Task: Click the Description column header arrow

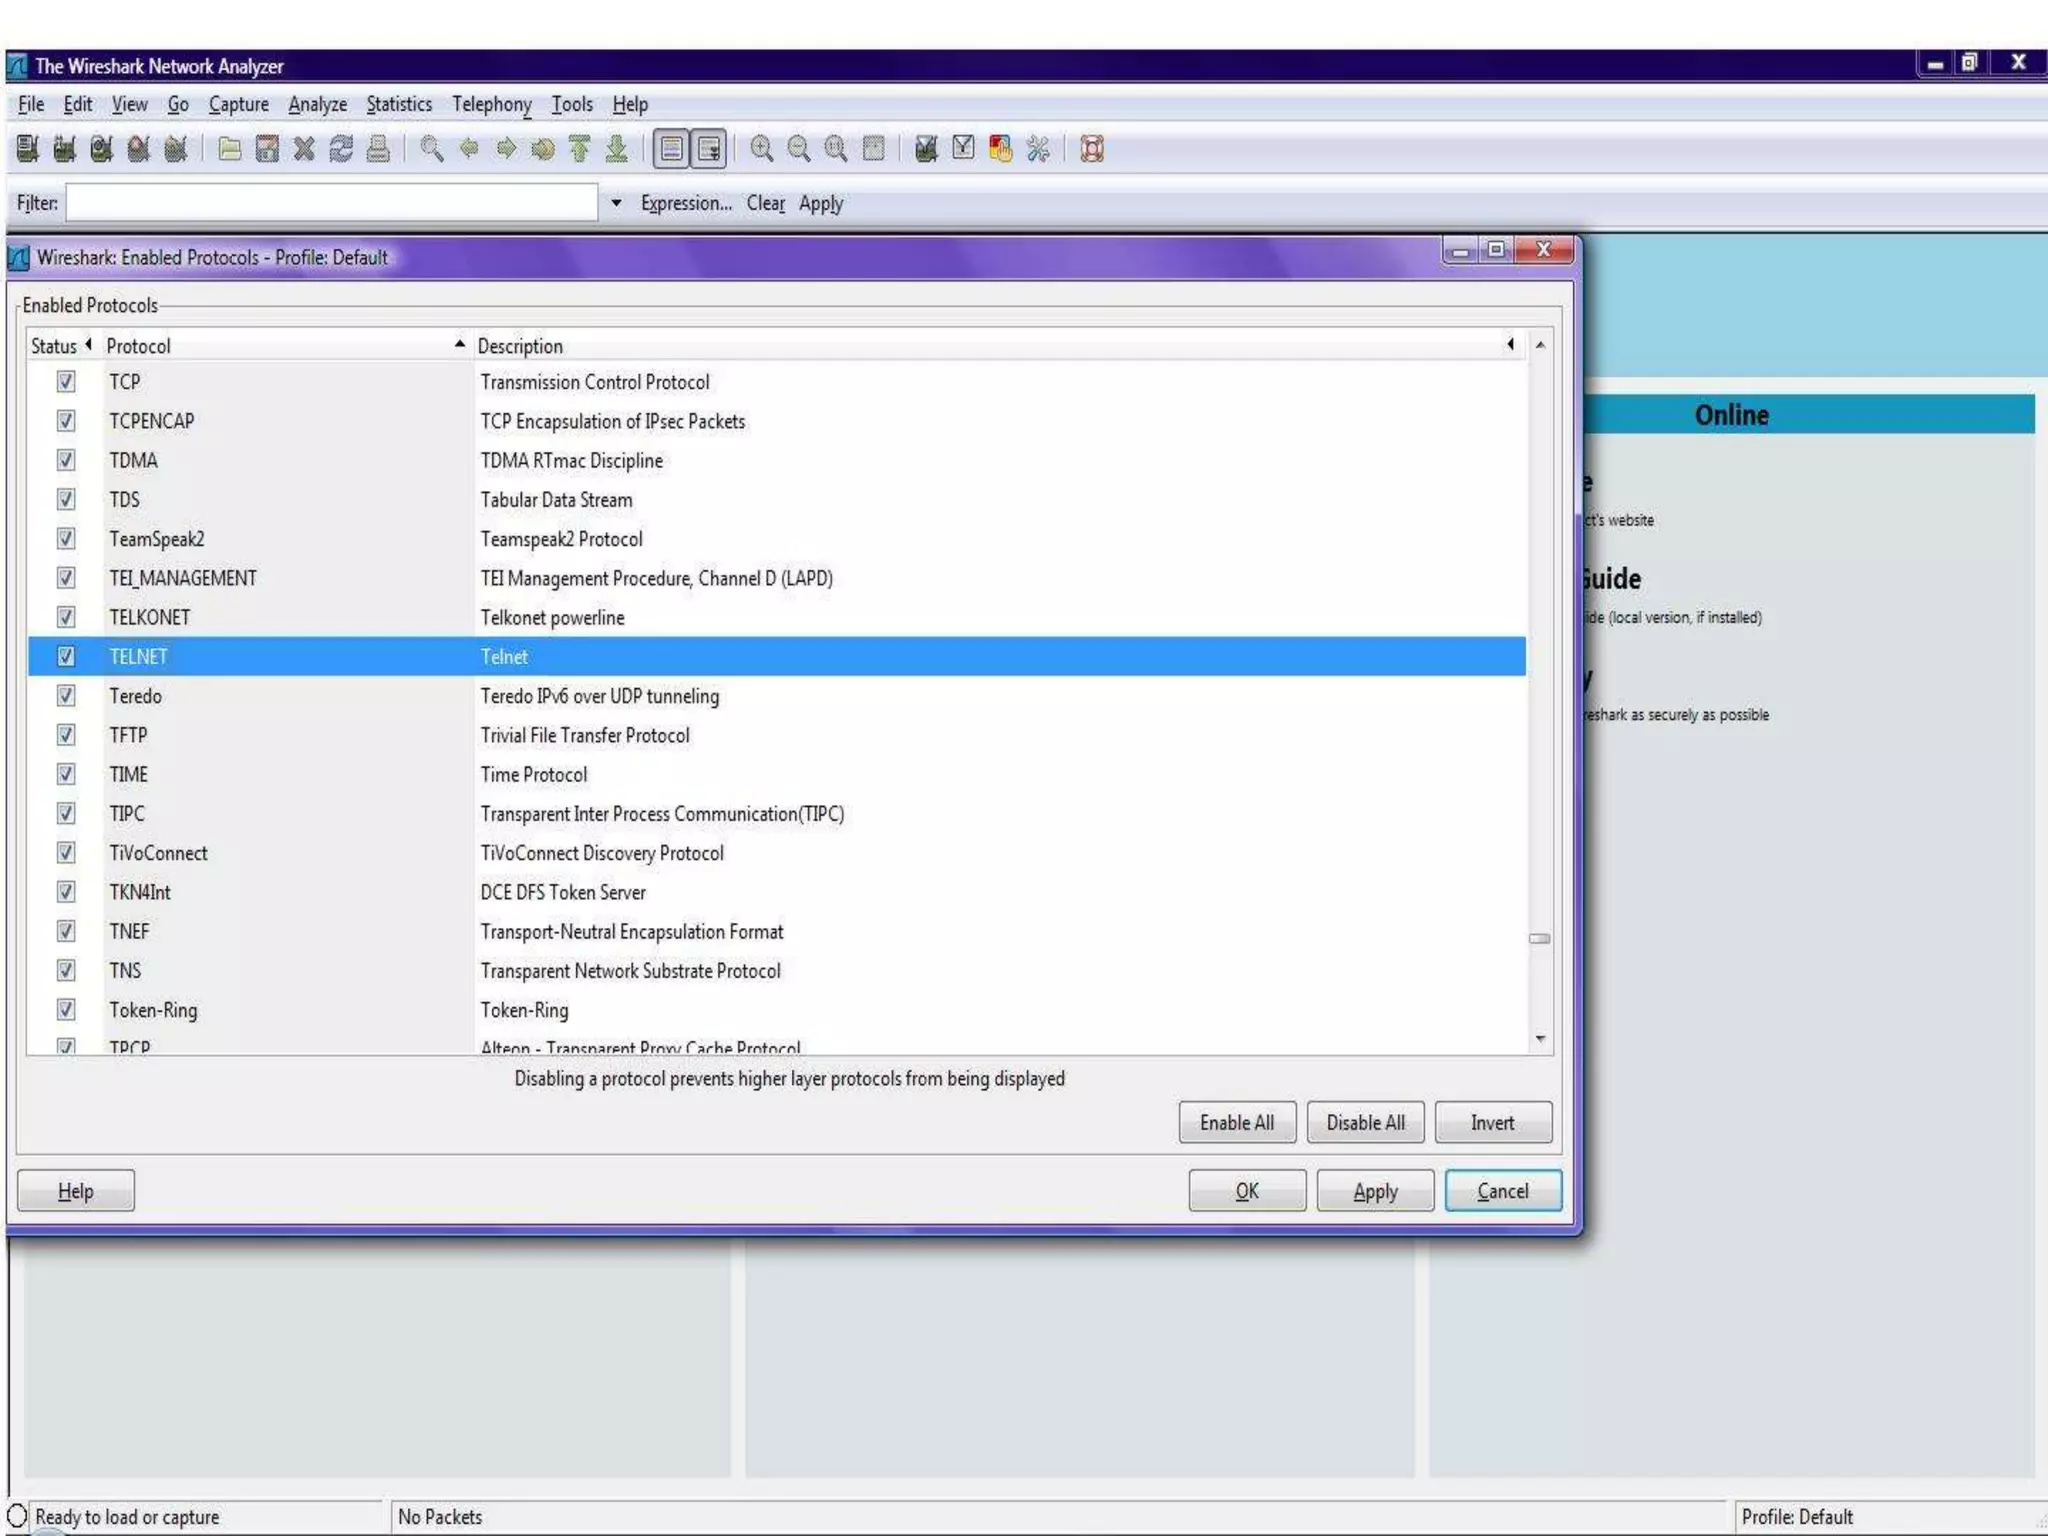Action: pos(1510,345)
